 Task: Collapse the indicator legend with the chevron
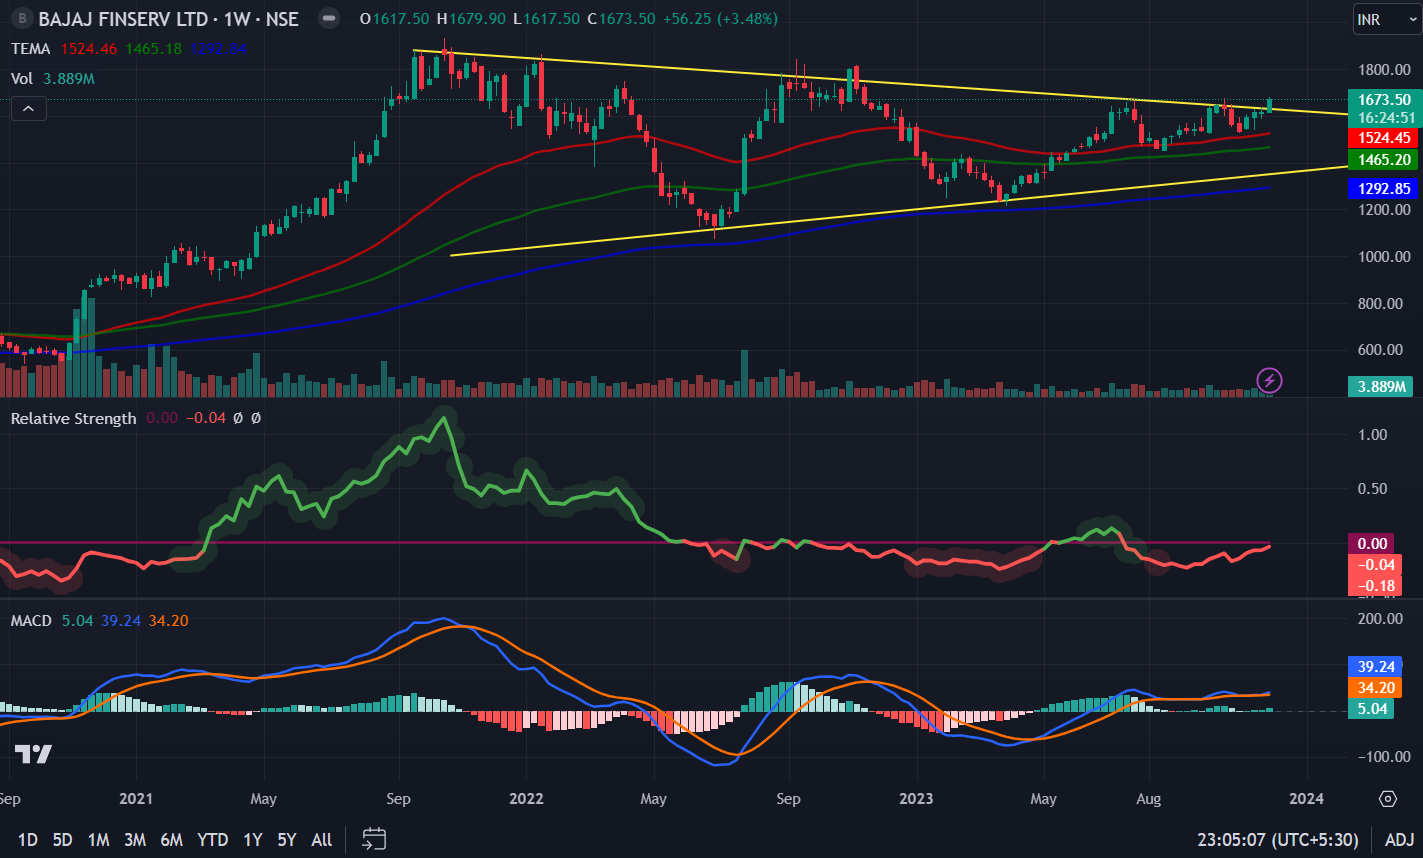pyautogui.click(x=28, y=109)
